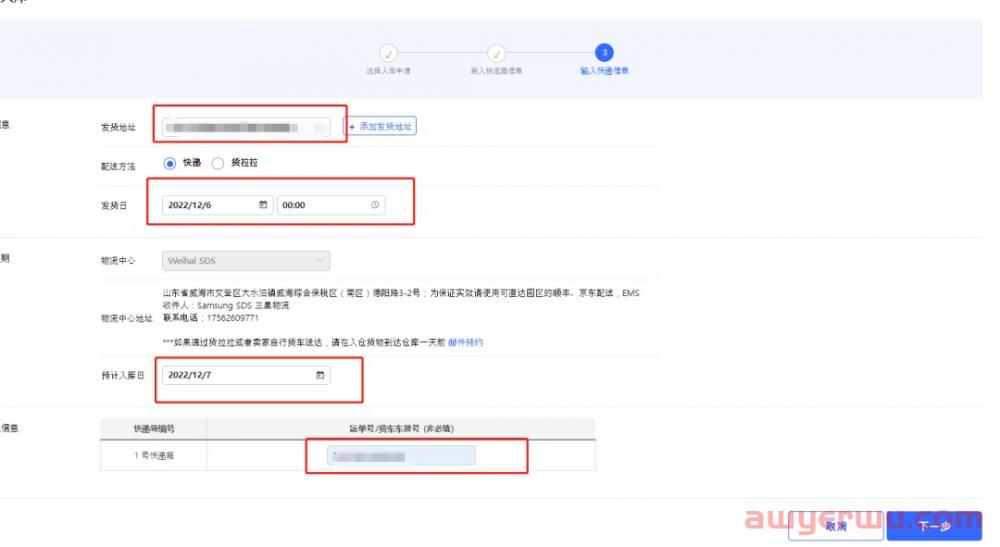This screenshot has width=1000, height=547.
Task: Click the step 3 numbered circle
Action: point(603,53)
